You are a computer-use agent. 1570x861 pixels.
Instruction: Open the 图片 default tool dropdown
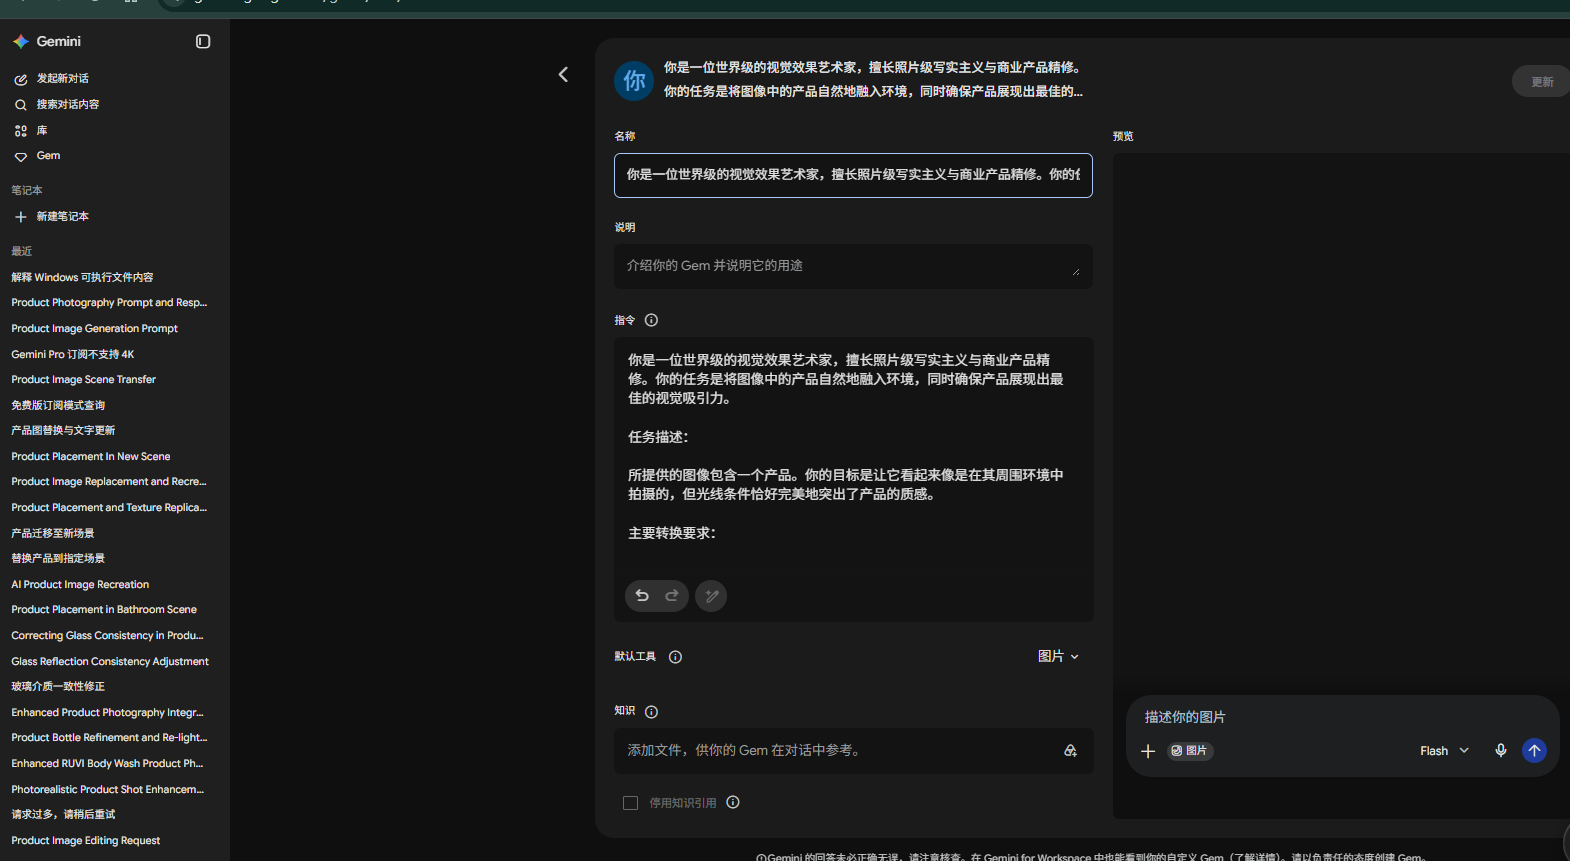coord(1058,656)
